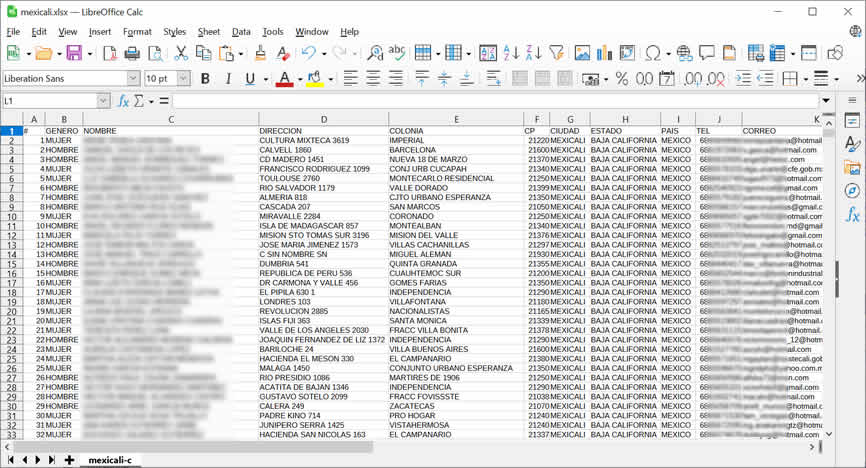Click the Save document icon
Viewport: 866px width, 468px height.
tap(74, 53)
